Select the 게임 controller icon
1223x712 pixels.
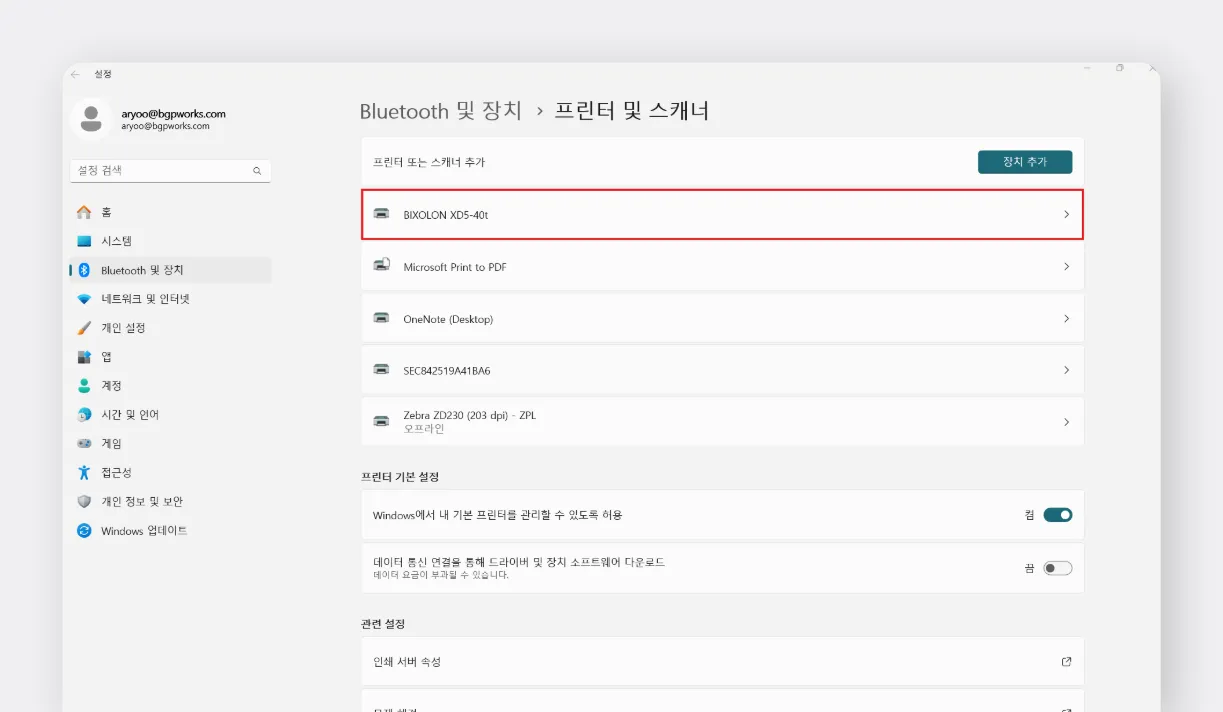(85, 443)
